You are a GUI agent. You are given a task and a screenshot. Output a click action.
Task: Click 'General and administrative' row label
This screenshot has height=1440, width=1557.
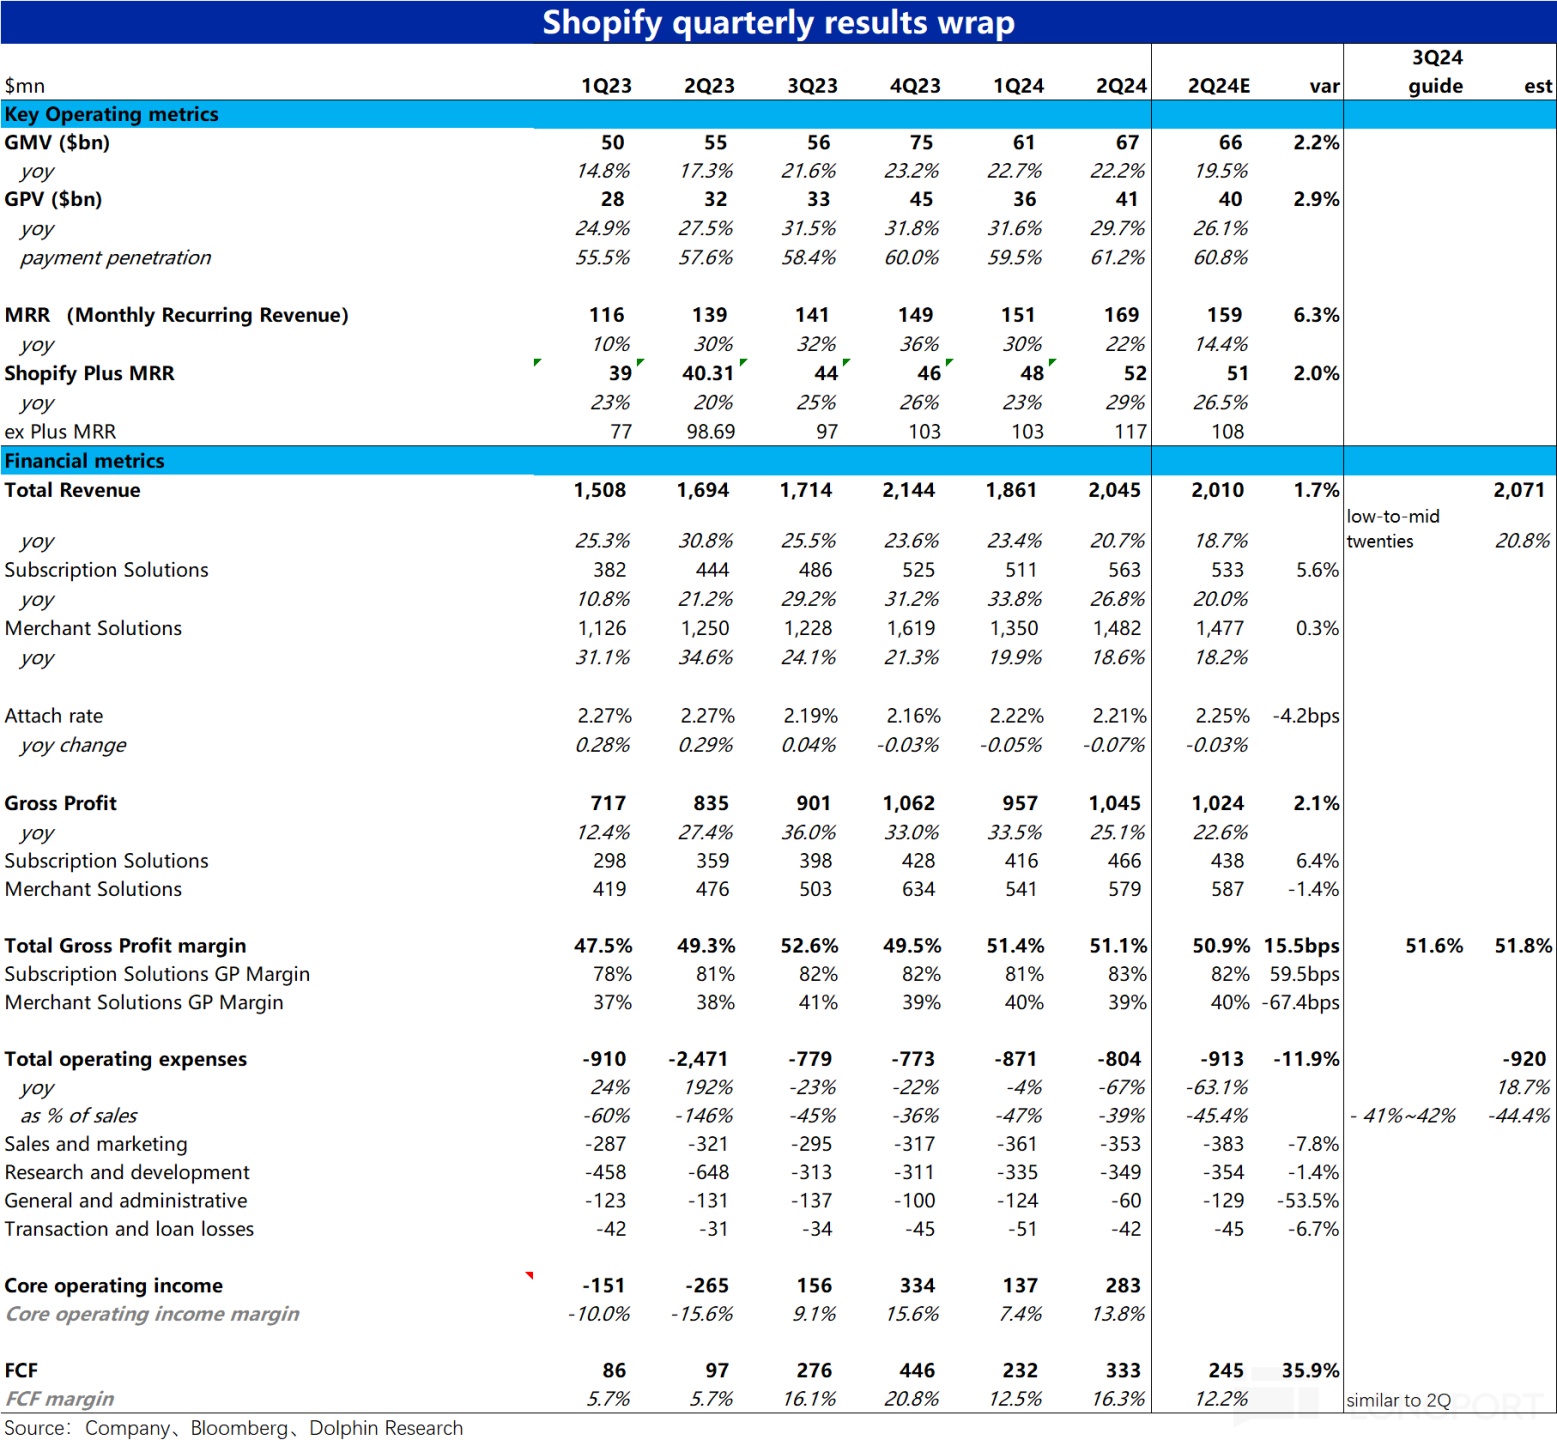click(126, 1201)
